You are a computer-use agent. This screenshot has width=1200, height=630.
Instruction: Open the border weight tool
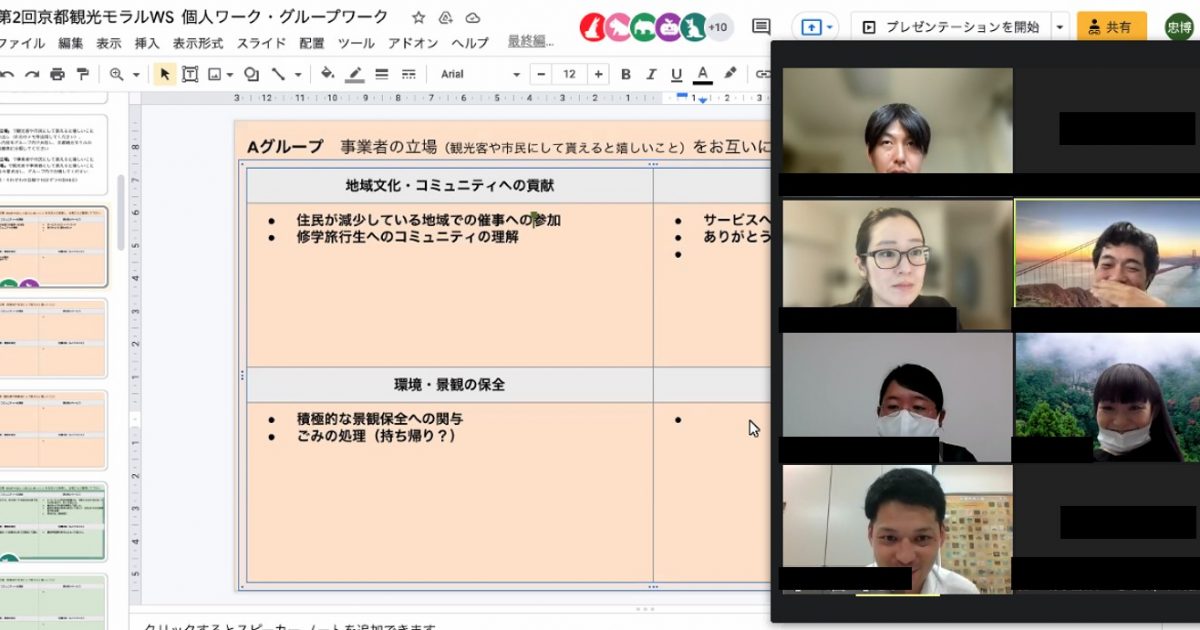[x=381, y=74]
